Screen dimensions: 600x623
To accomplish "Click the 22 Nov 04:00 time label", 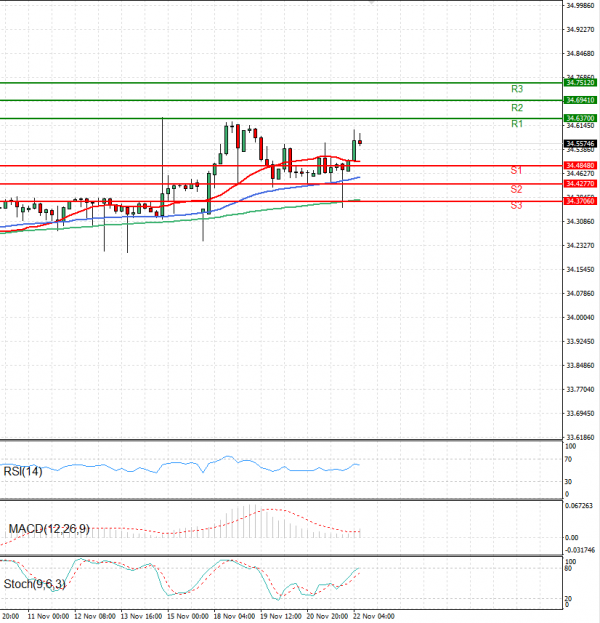I will [x=374, y=616].
